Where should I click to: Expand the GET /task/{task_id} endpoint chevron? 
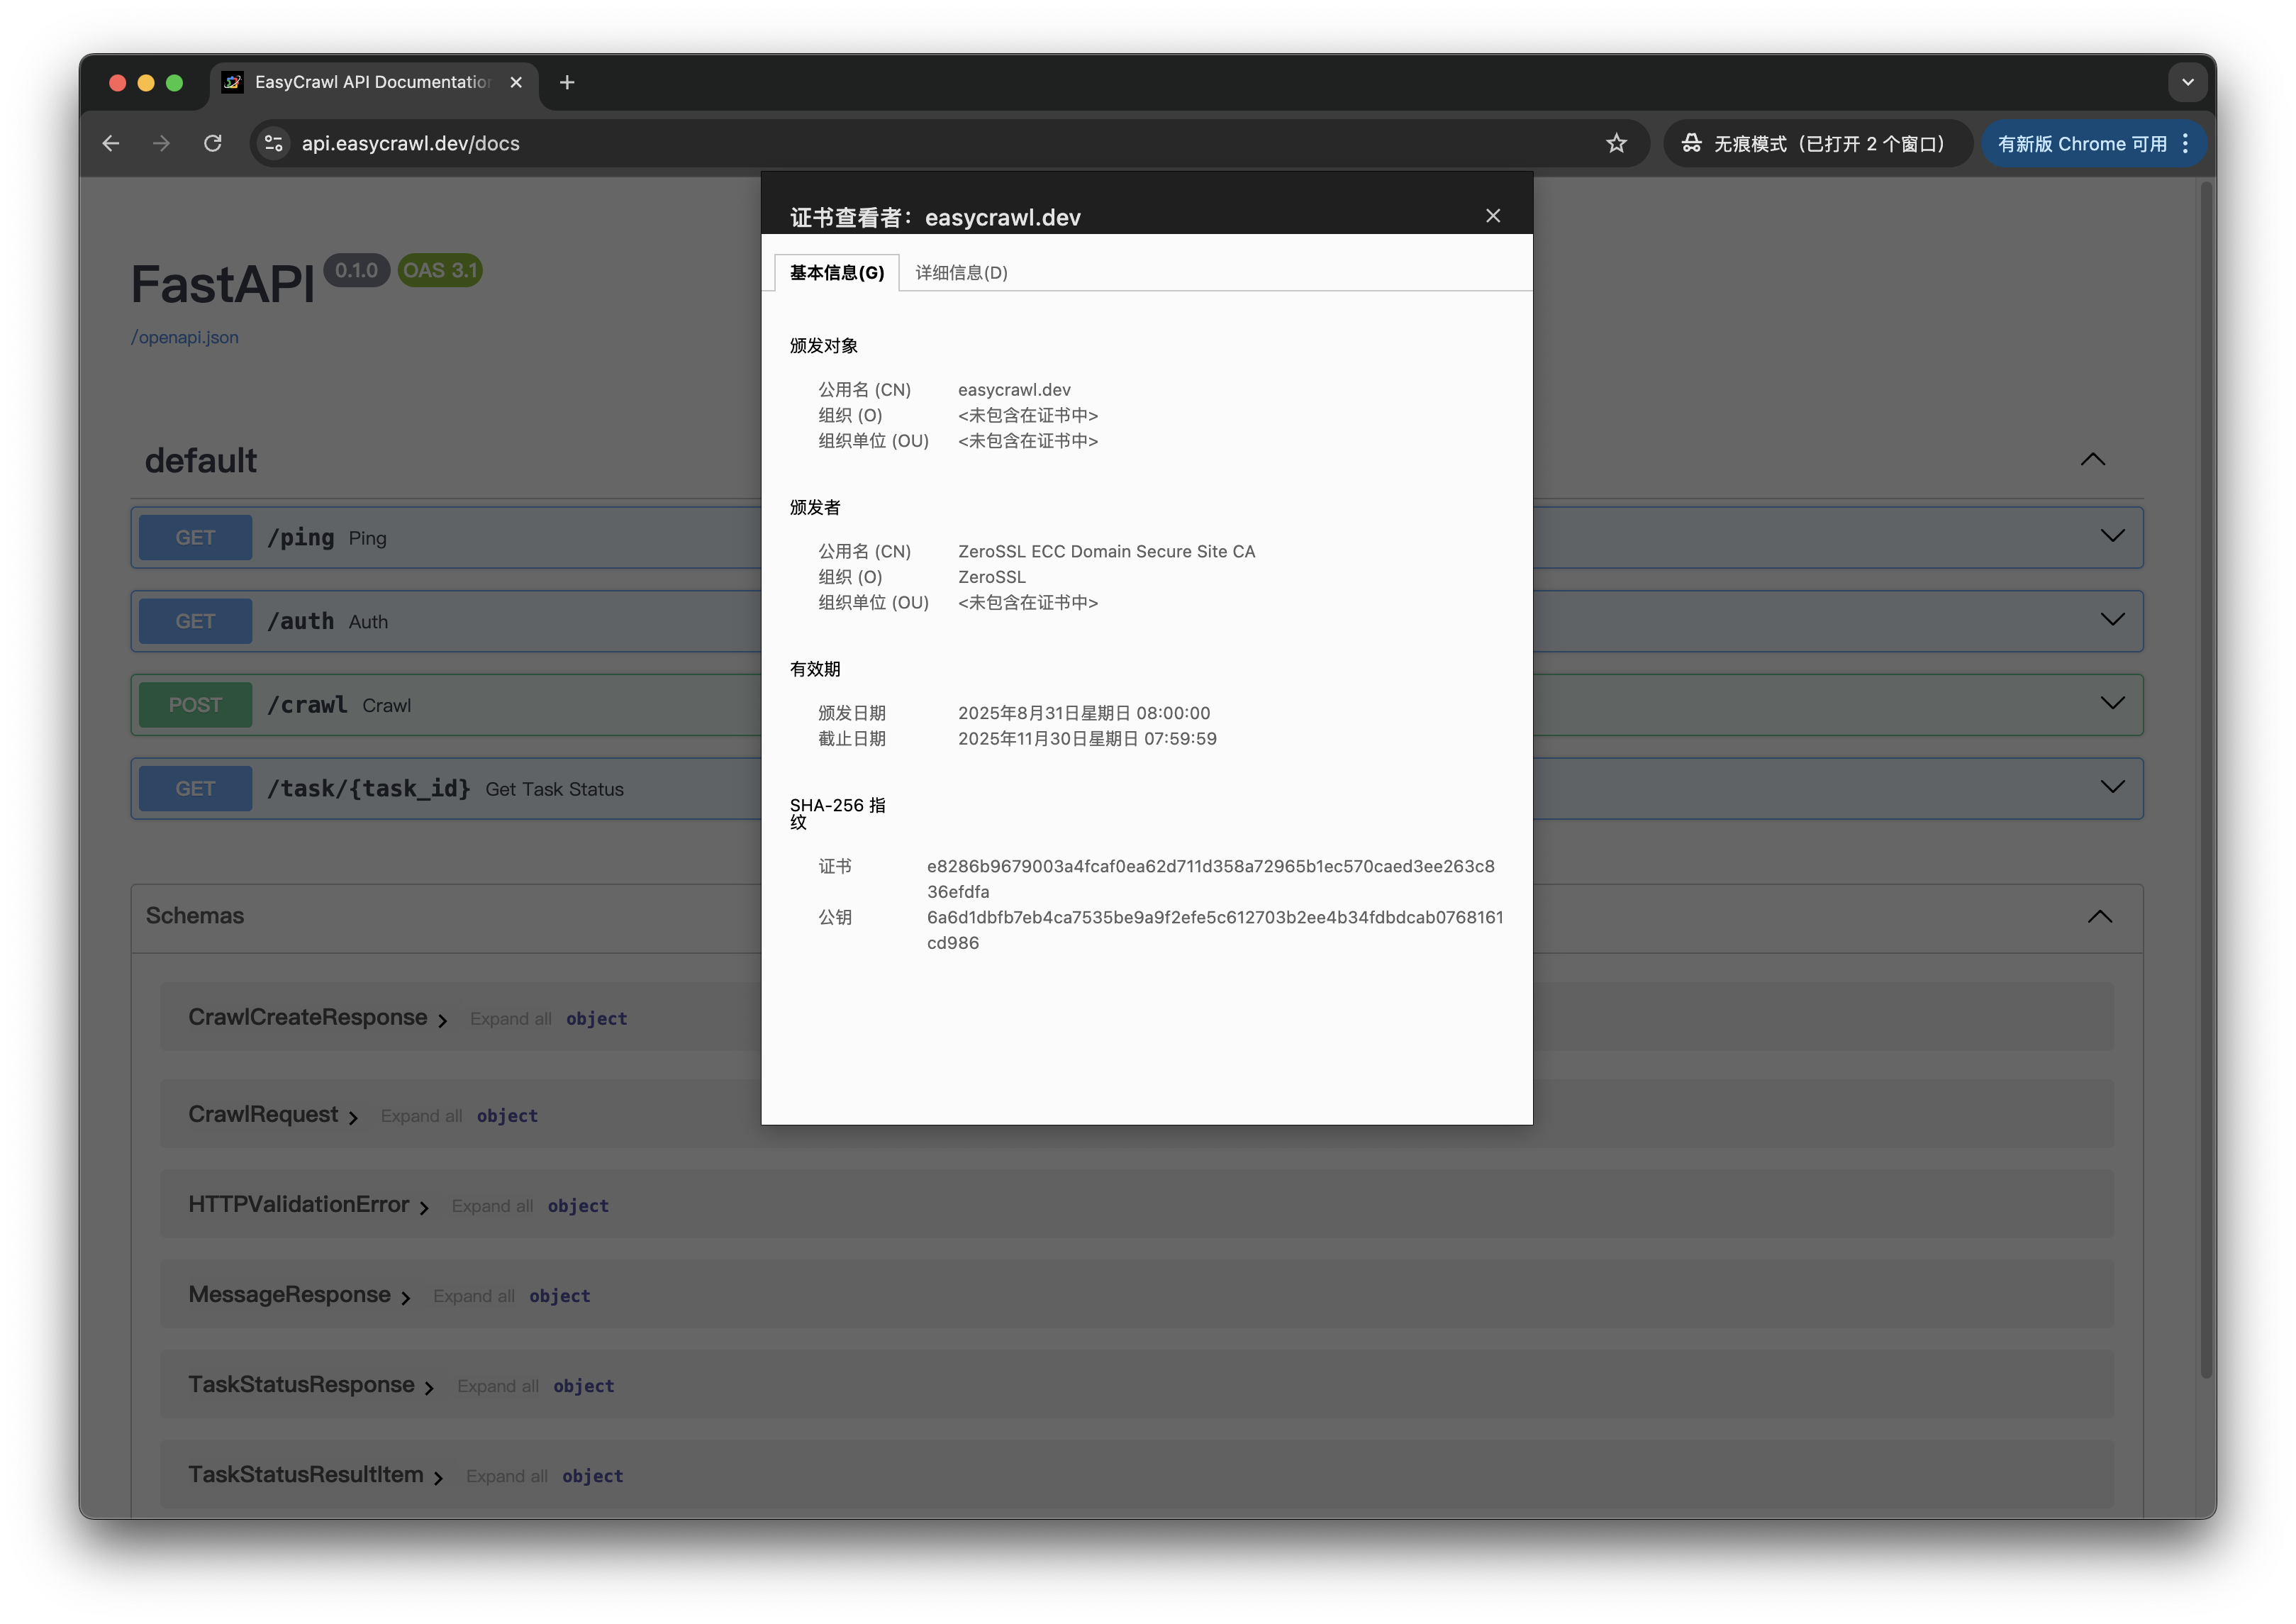(x=2112, y=788)
